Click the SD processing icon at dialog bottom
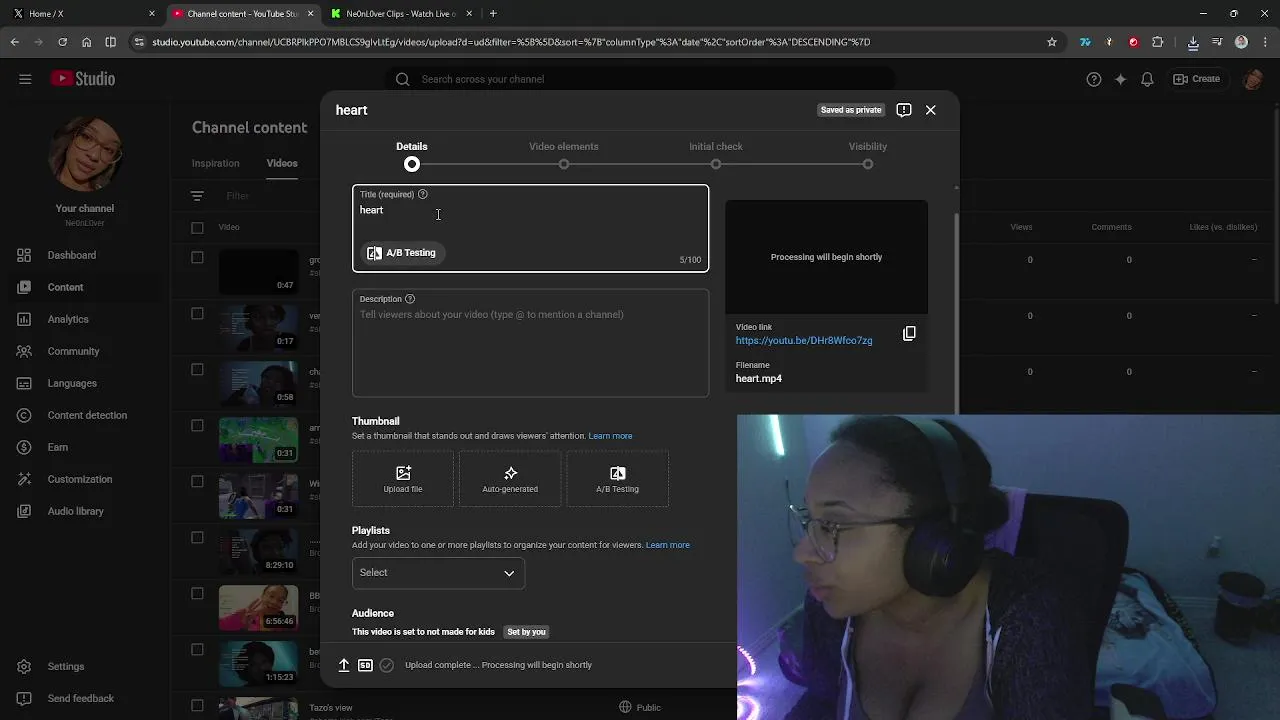1280x720 pixels. click(365, 665)
